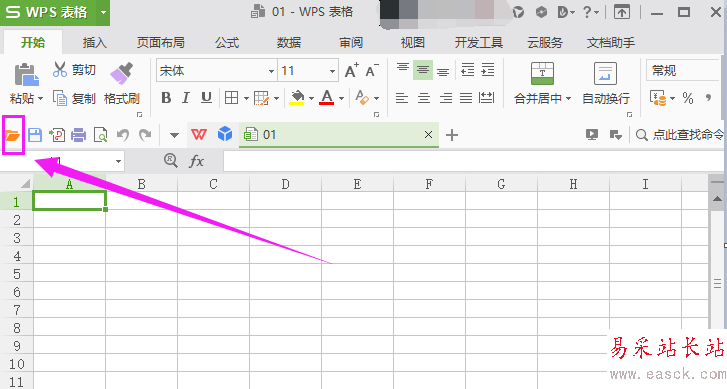This screenshot has width=727, height=389.
Task: Toggle underline formatting
Action: tap(206, 98)
